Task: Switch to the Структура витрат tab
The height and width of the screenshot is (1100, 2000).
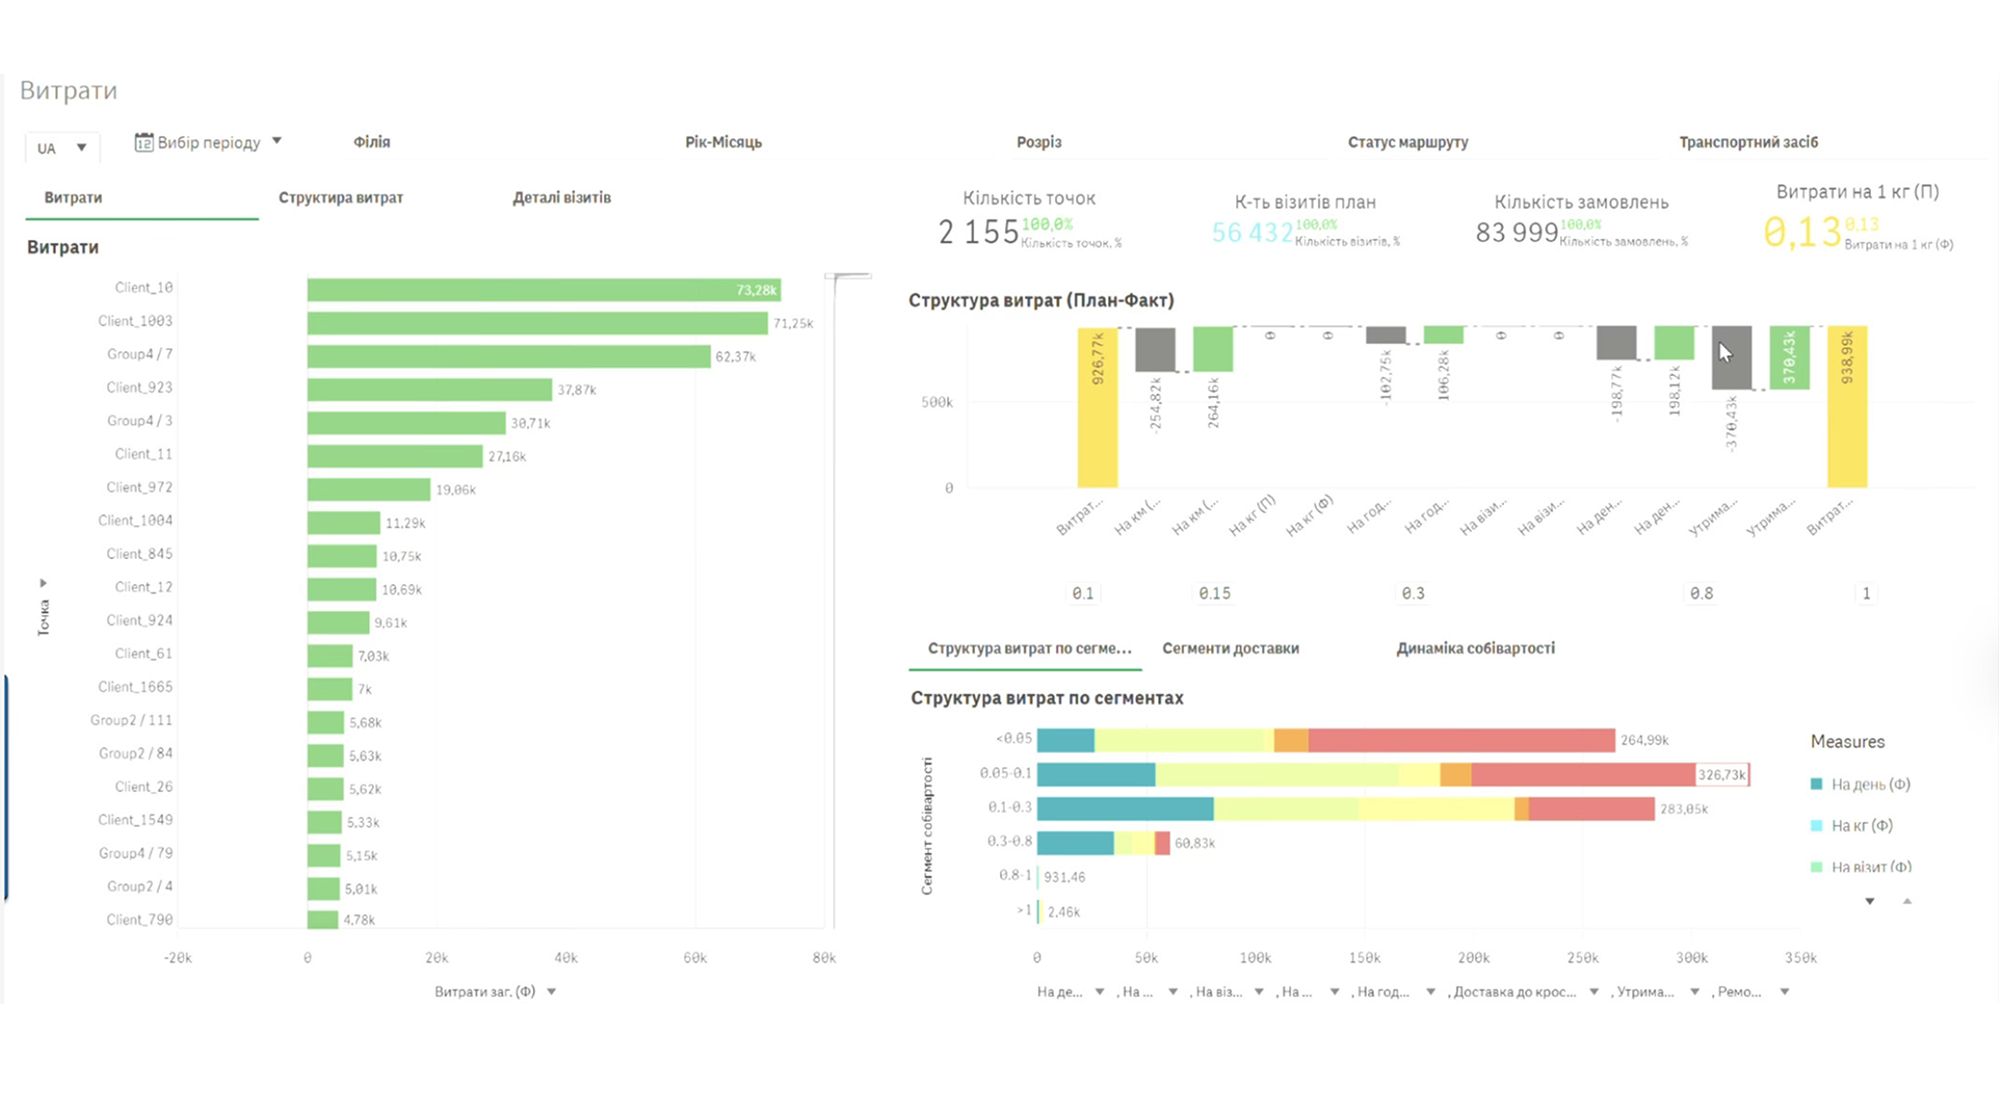Action: [x=341, y=198]
